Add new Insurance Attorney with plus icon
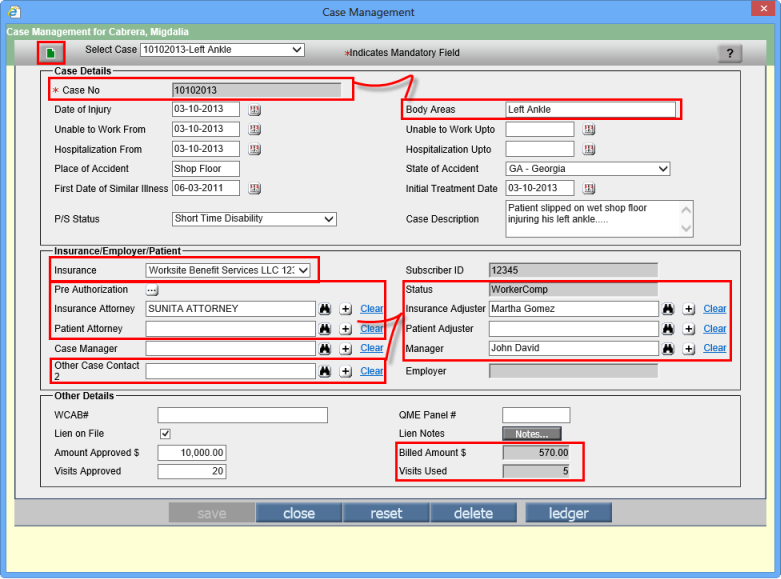The image size is (781, 579). pyautogui.click(x=346, y=309)
